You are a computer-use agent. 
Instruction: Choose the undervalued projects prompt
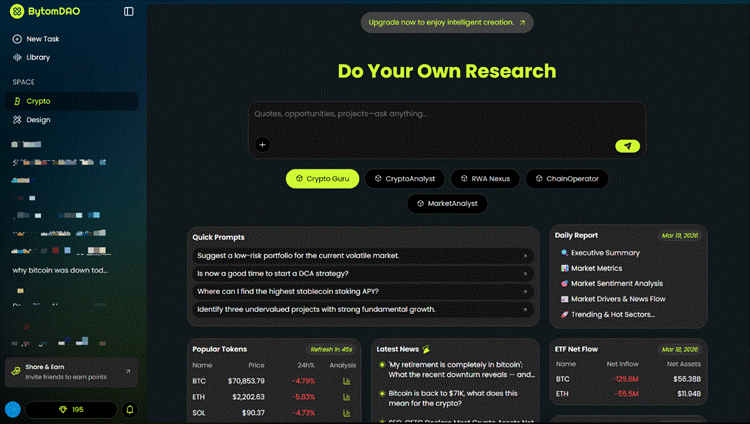click(x=363, y=310)
